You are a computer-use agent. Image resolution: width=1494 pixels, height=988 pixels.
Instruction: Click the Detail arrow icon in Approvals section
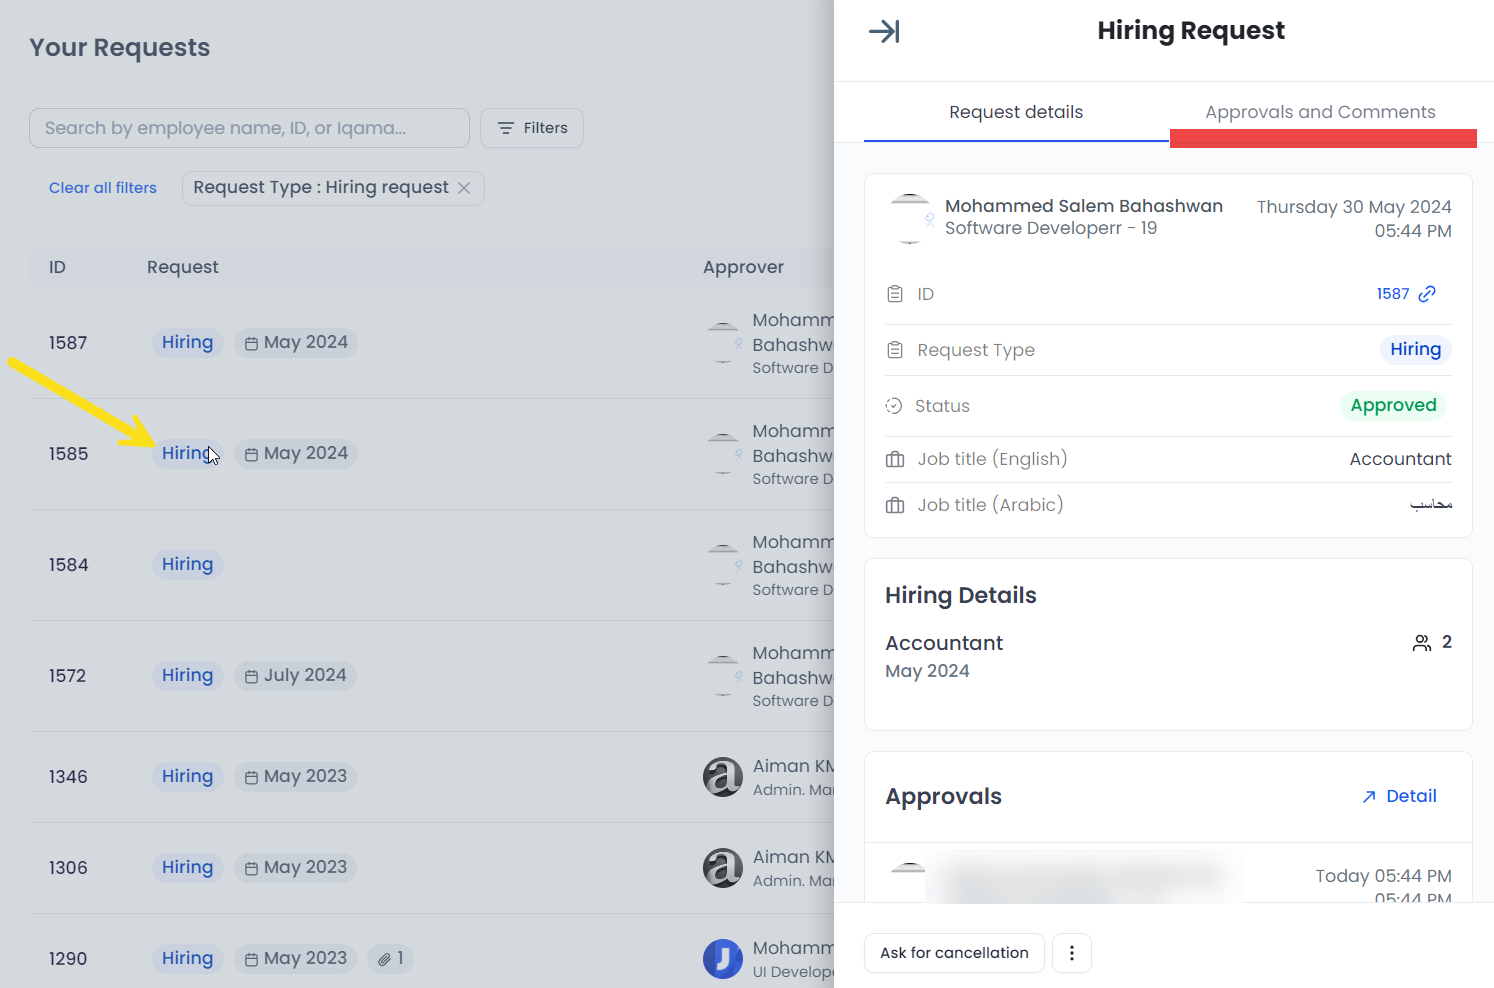coord(1369,796)
